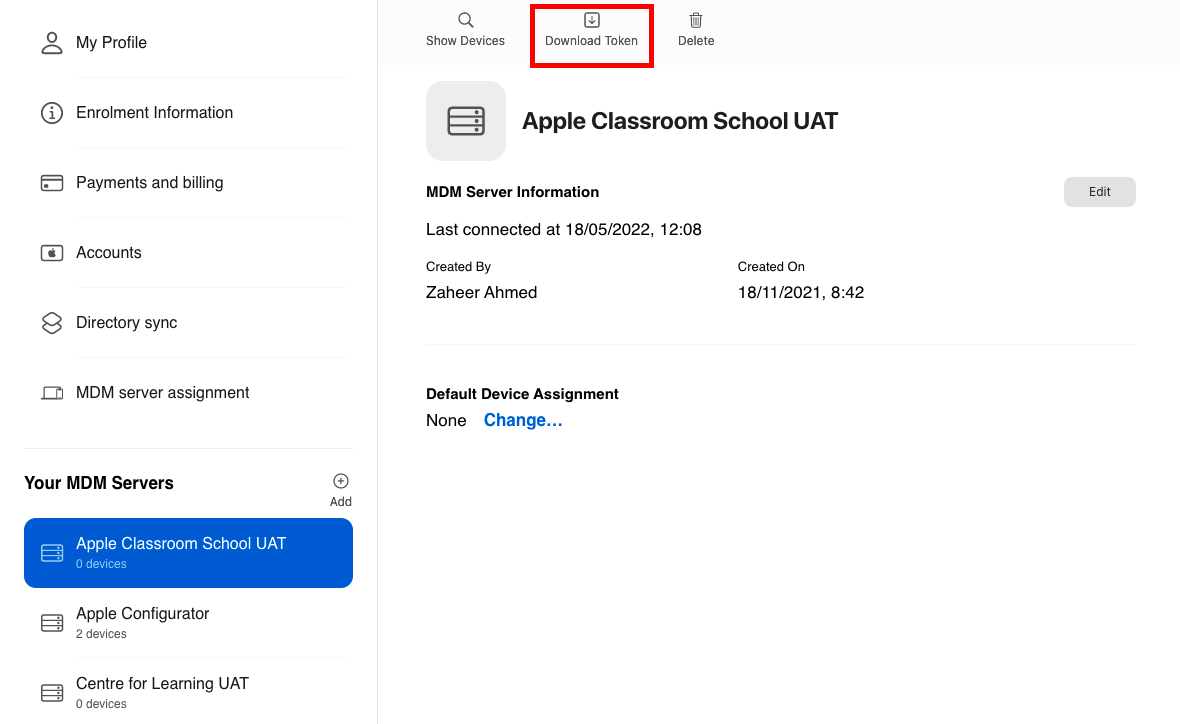Screen dimensions: 1180x724
Task: Click large server thumbnail beside page title
Action: click(x=466, y=121)
